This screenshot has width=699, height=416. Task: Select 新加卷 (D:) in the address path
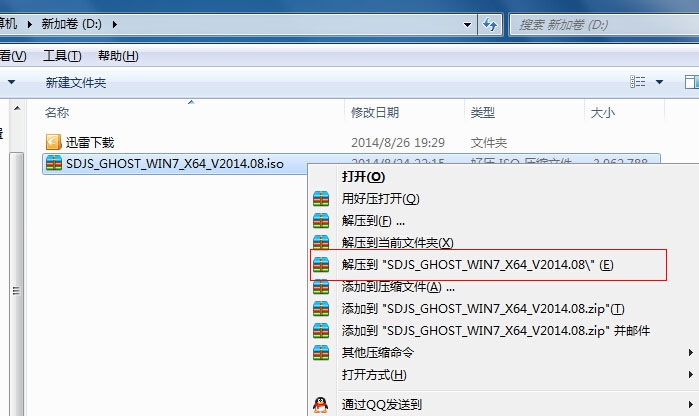pos(72,24)
